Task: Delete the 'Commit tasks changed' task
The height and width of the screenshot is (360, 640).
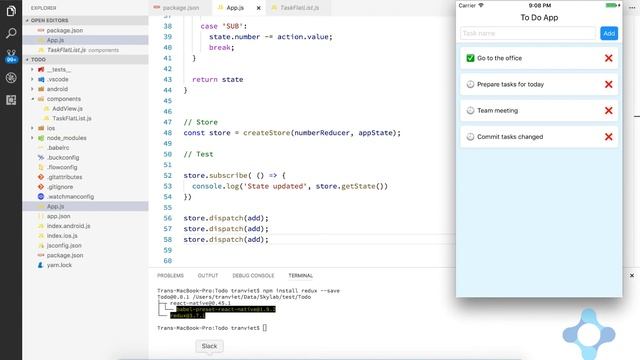Action: (x=609, y=137)
